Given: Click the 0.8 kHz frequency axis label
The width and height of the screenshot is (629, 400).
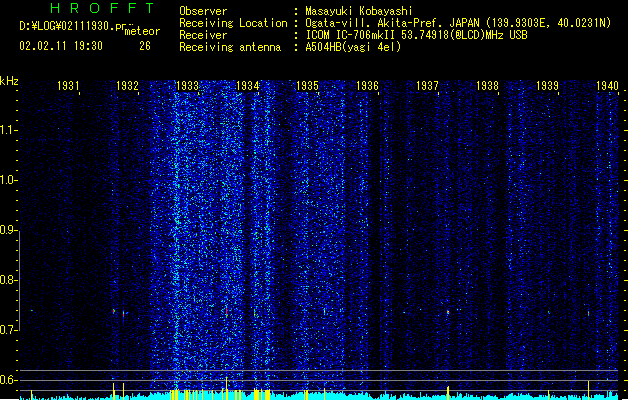Looking at the screenshot, I should (8, 280).
